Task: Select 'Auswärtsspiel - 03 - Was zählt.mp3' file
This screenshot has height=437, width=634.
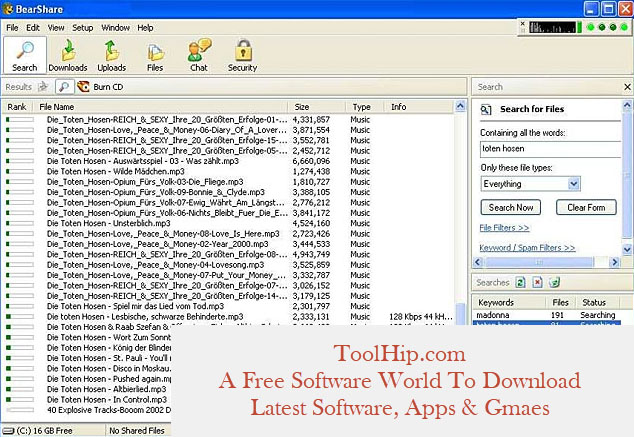Action: pos(229,161)
